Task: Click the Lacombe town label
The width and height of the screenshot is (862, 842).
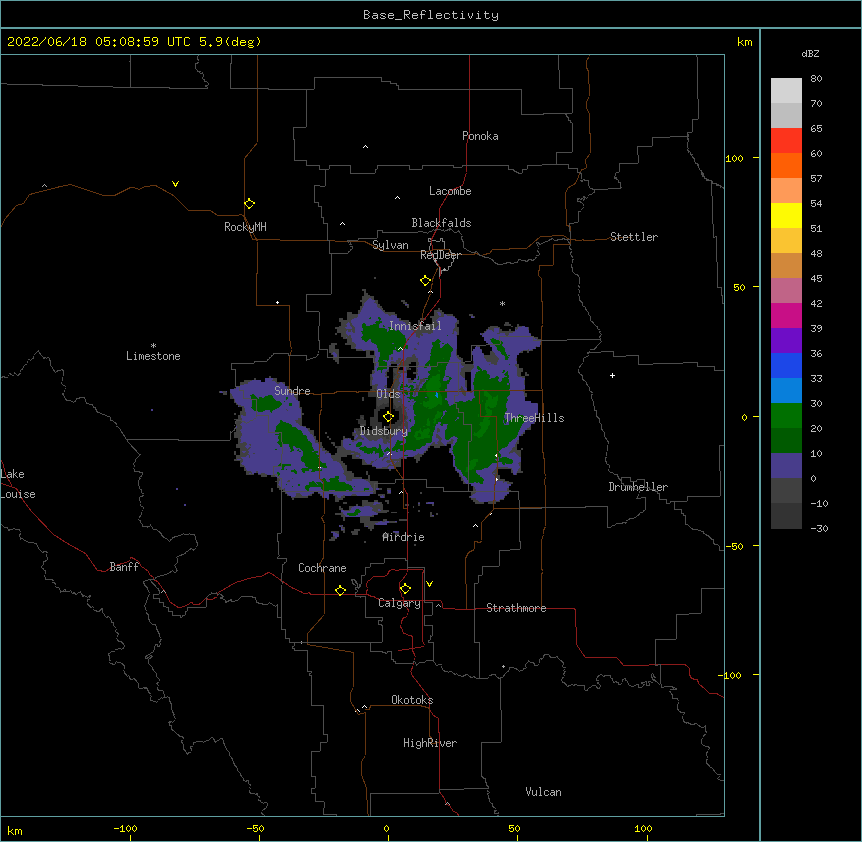Action: (450, 191)
